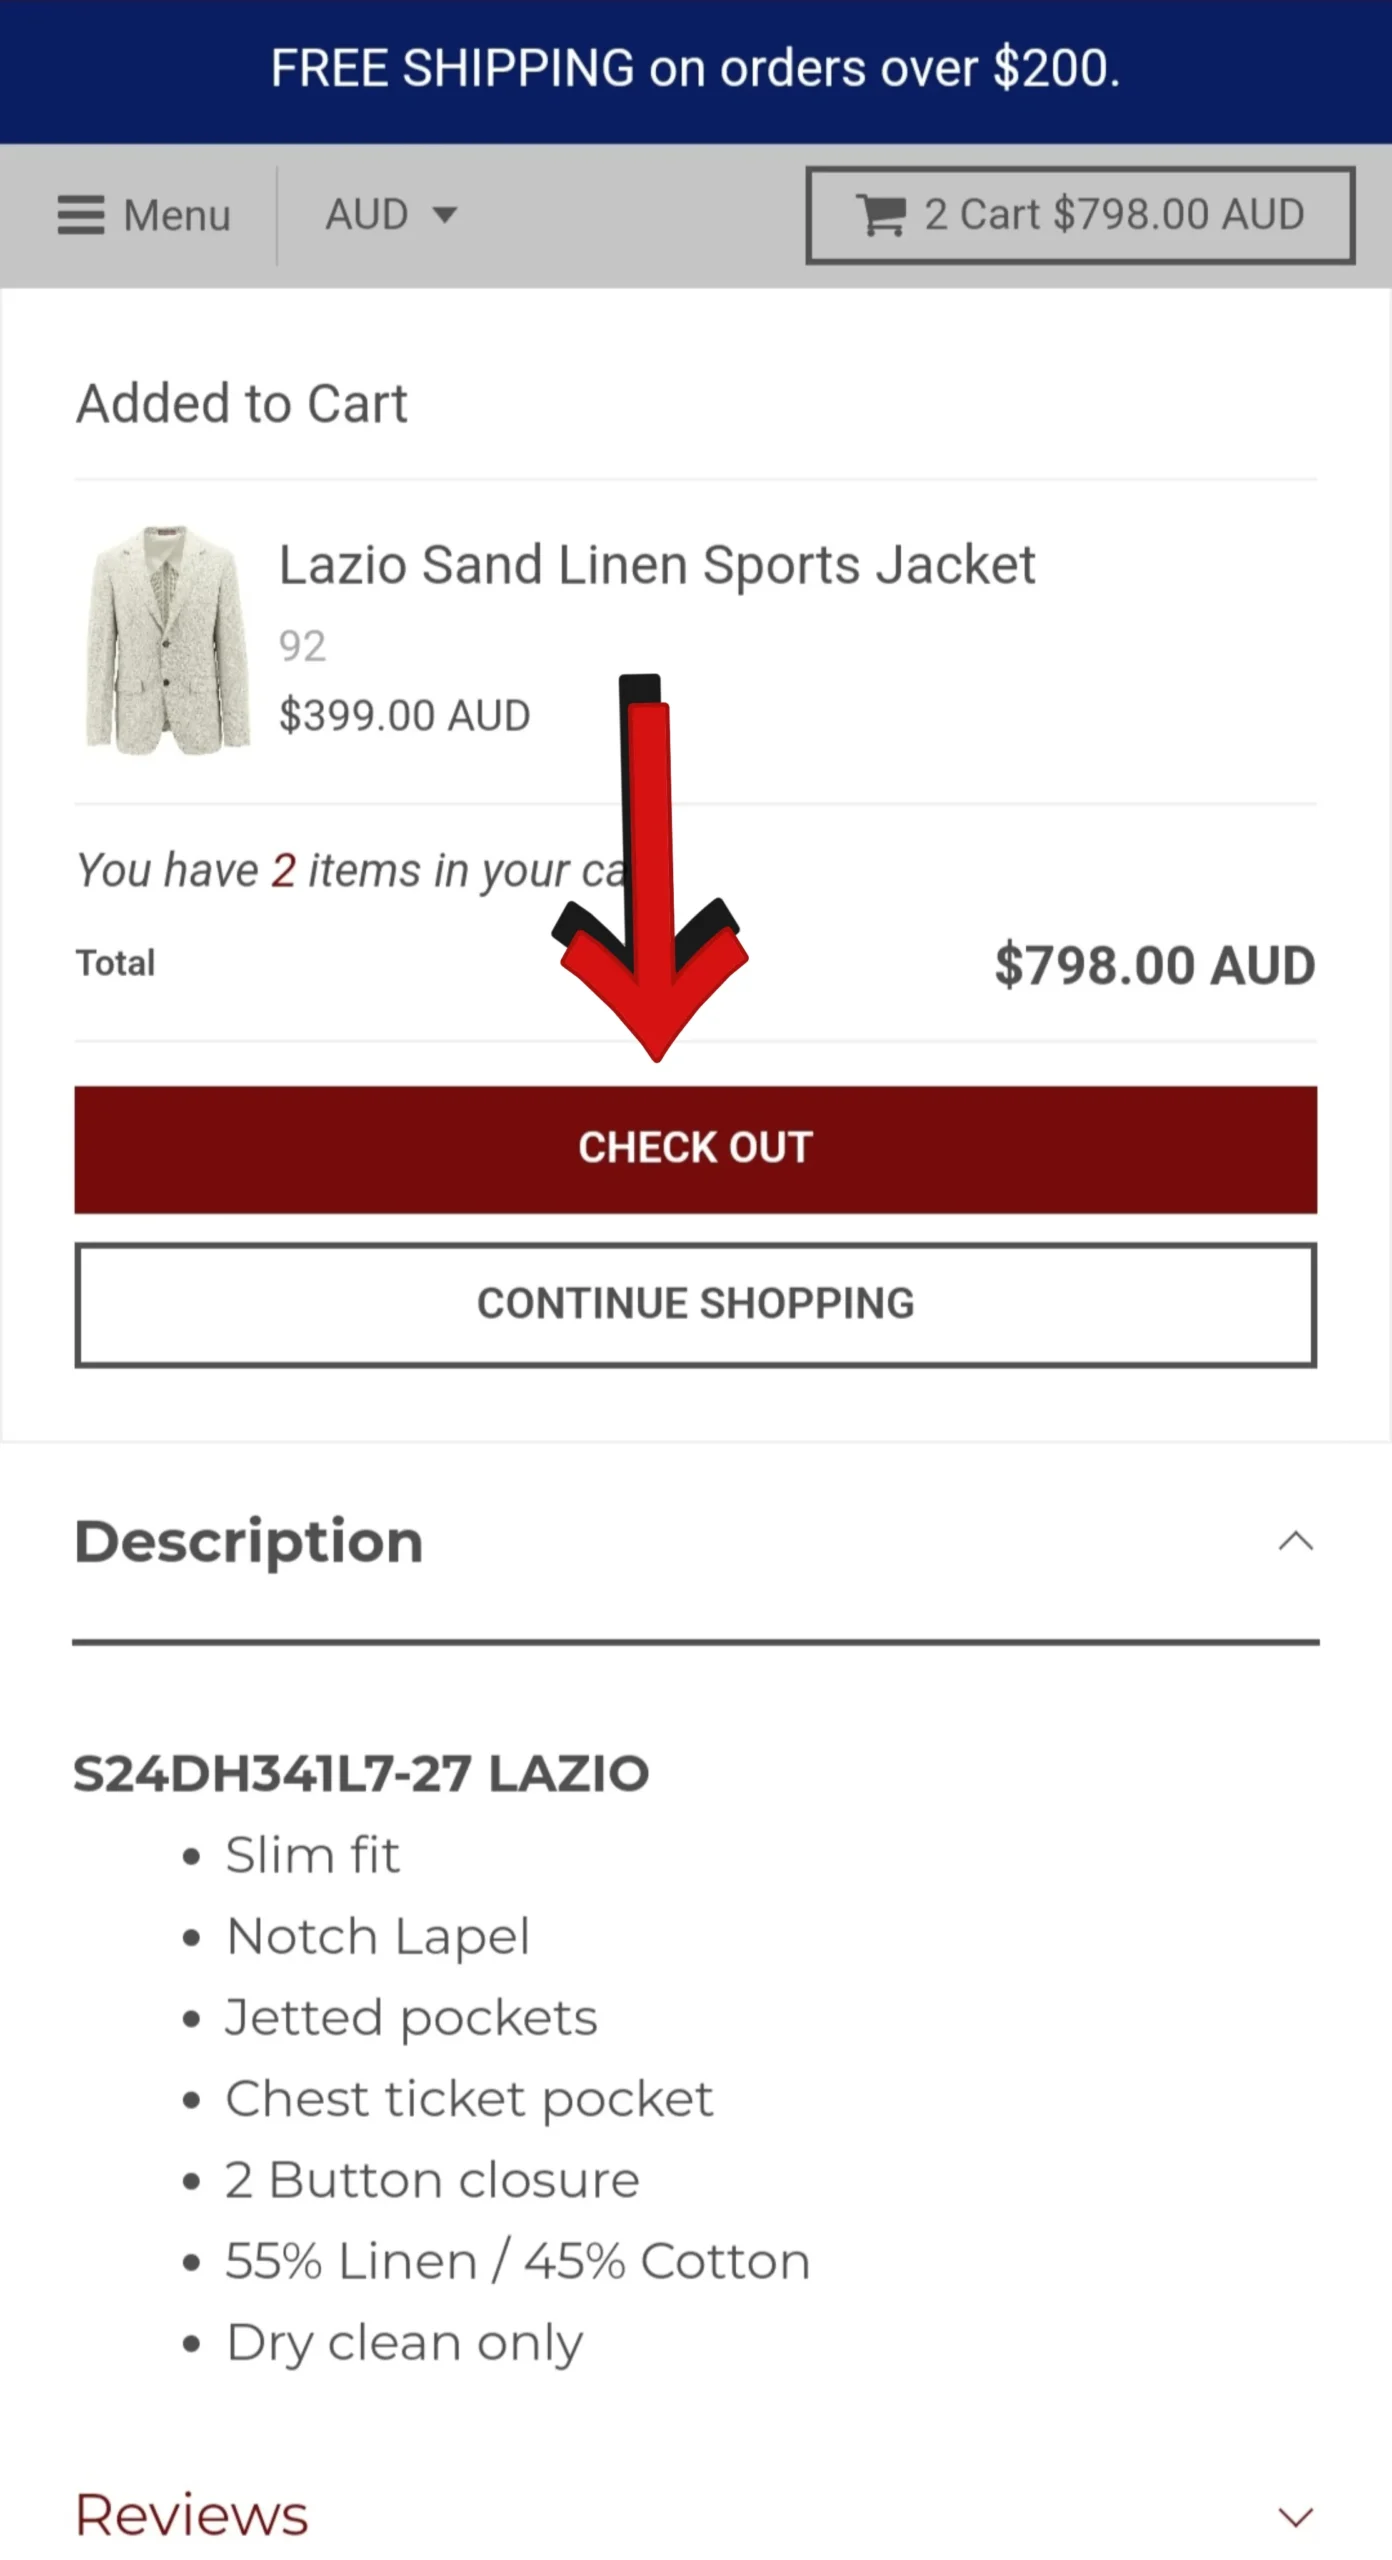Click the Added to Cart heading
Viewport: 1392px width, 2560px height.
pos(242,404)
